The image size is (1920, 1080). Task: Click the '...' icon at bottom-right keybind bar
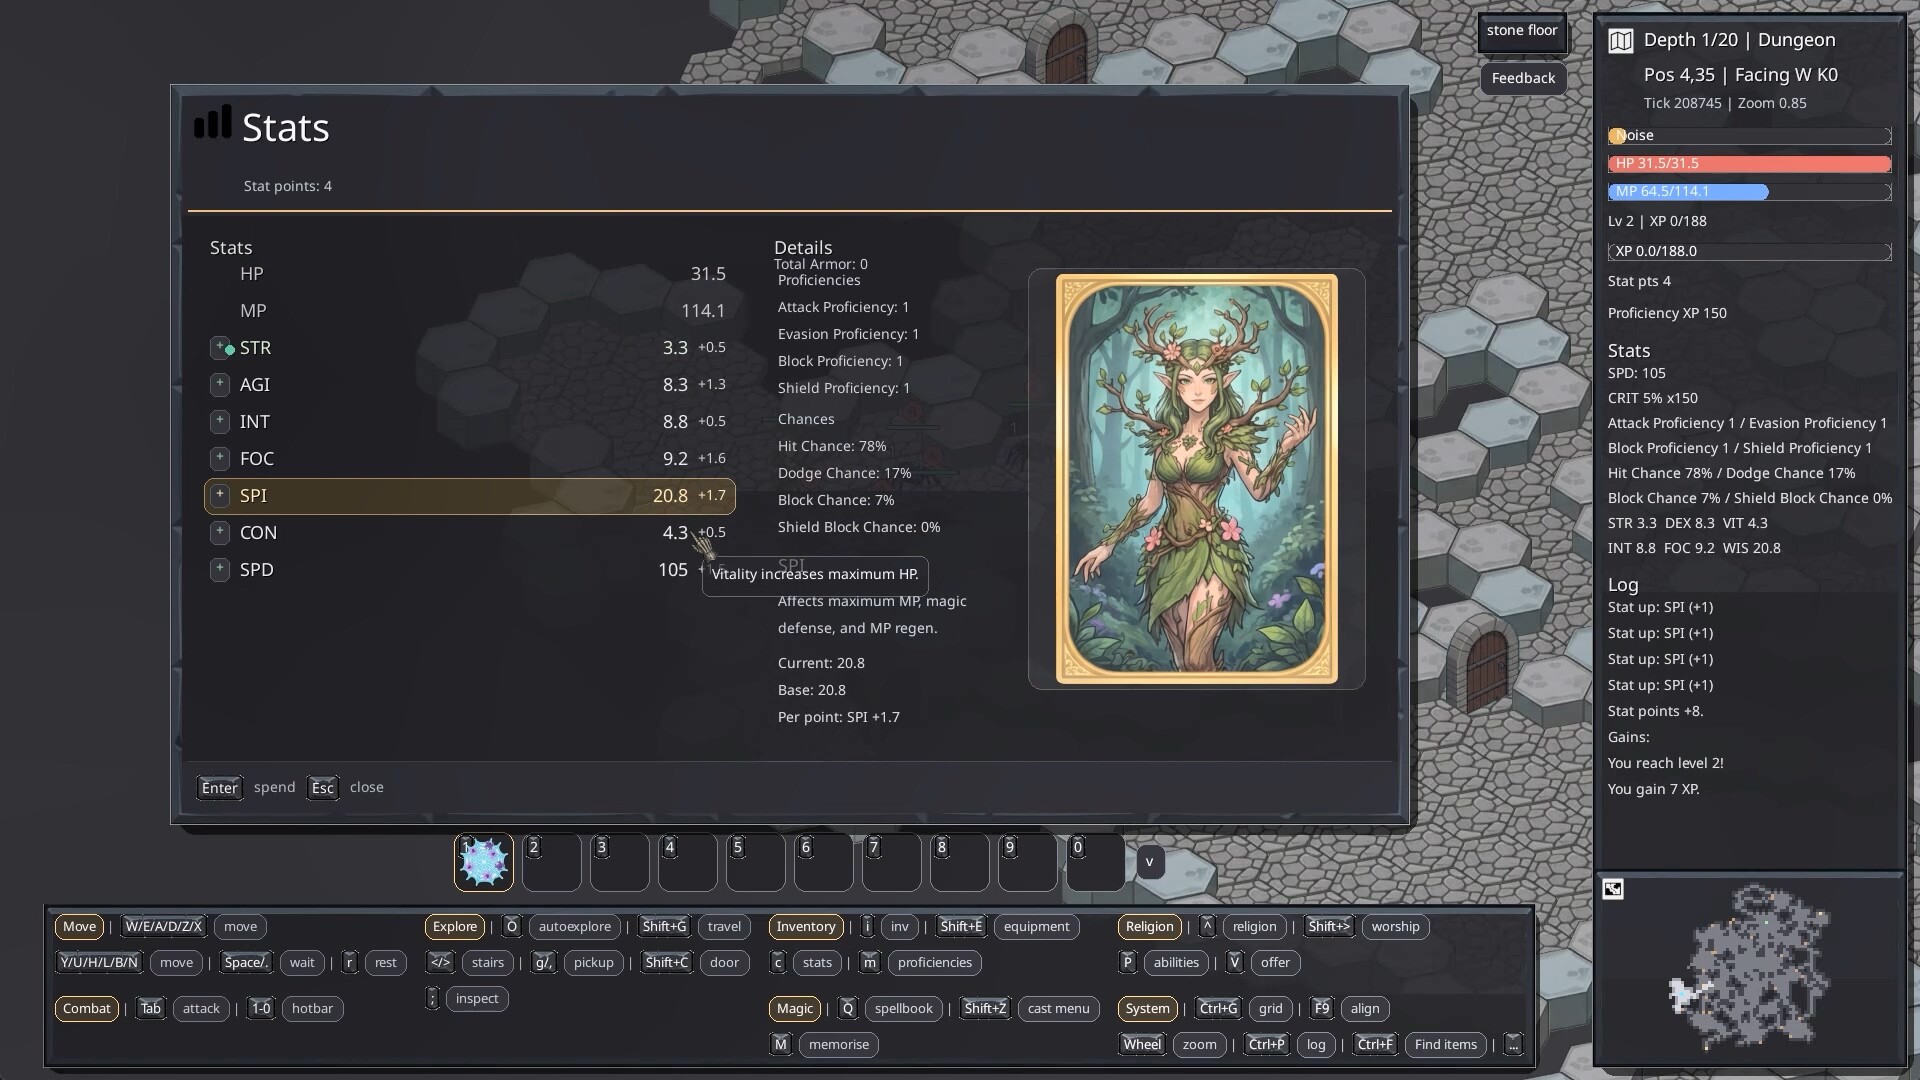point(1513,1044)
